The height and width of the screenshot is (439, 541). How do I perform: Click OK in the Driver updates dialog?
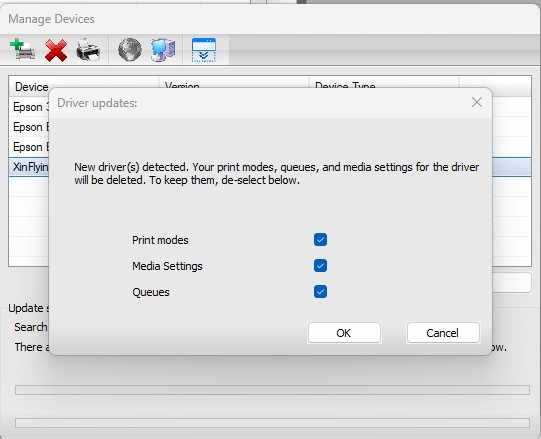click(x=344, y=333)
